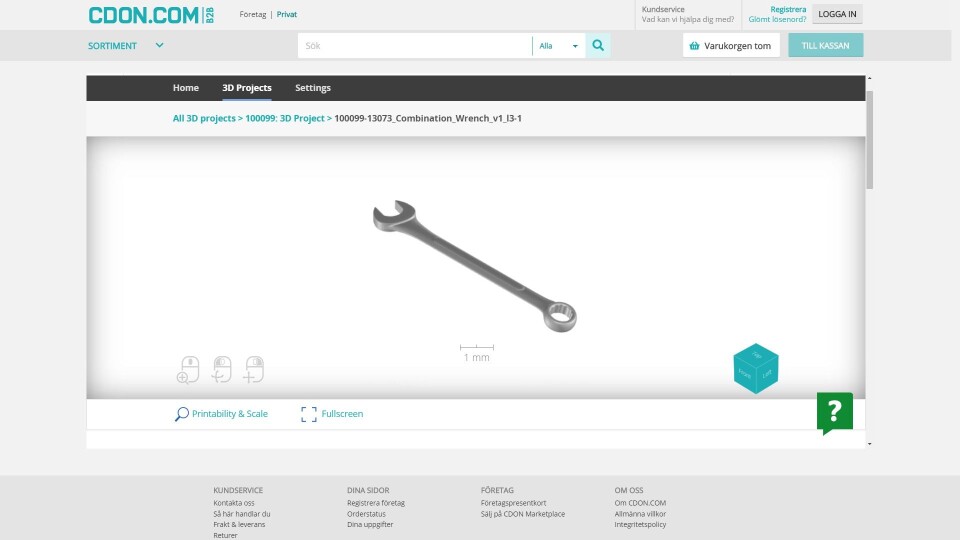Viewport: 960px width, 540px height.
Task: Go to All 3D projects breadcrumb
Action: [x=204, y=118]
